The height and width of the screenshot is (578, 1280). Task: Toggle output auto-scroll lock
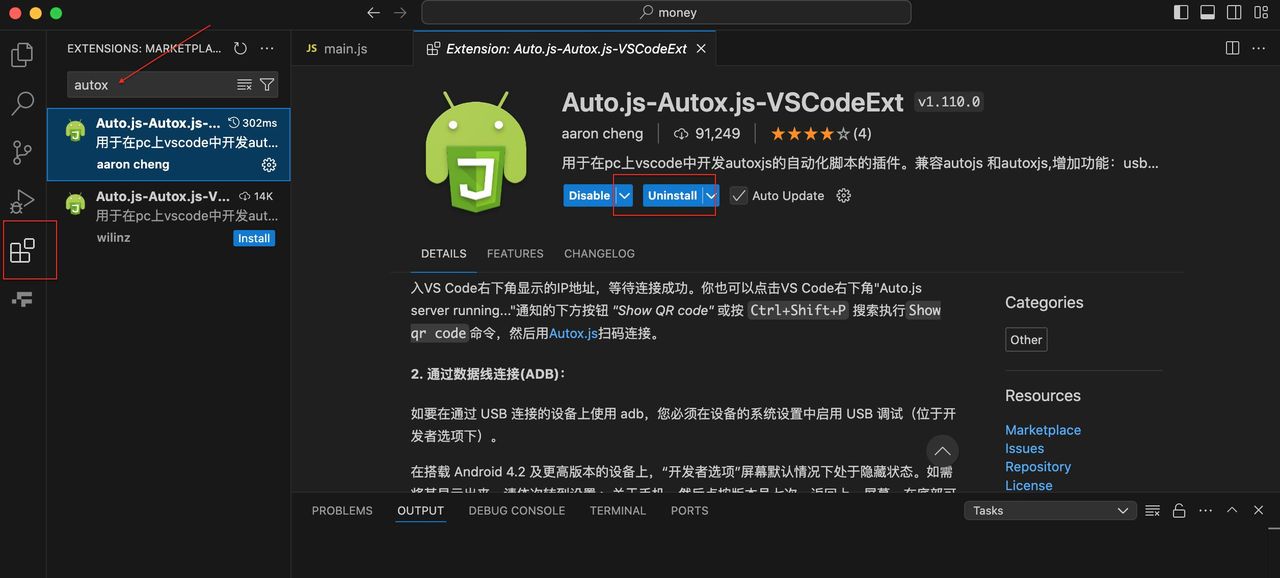(1179, 510)
